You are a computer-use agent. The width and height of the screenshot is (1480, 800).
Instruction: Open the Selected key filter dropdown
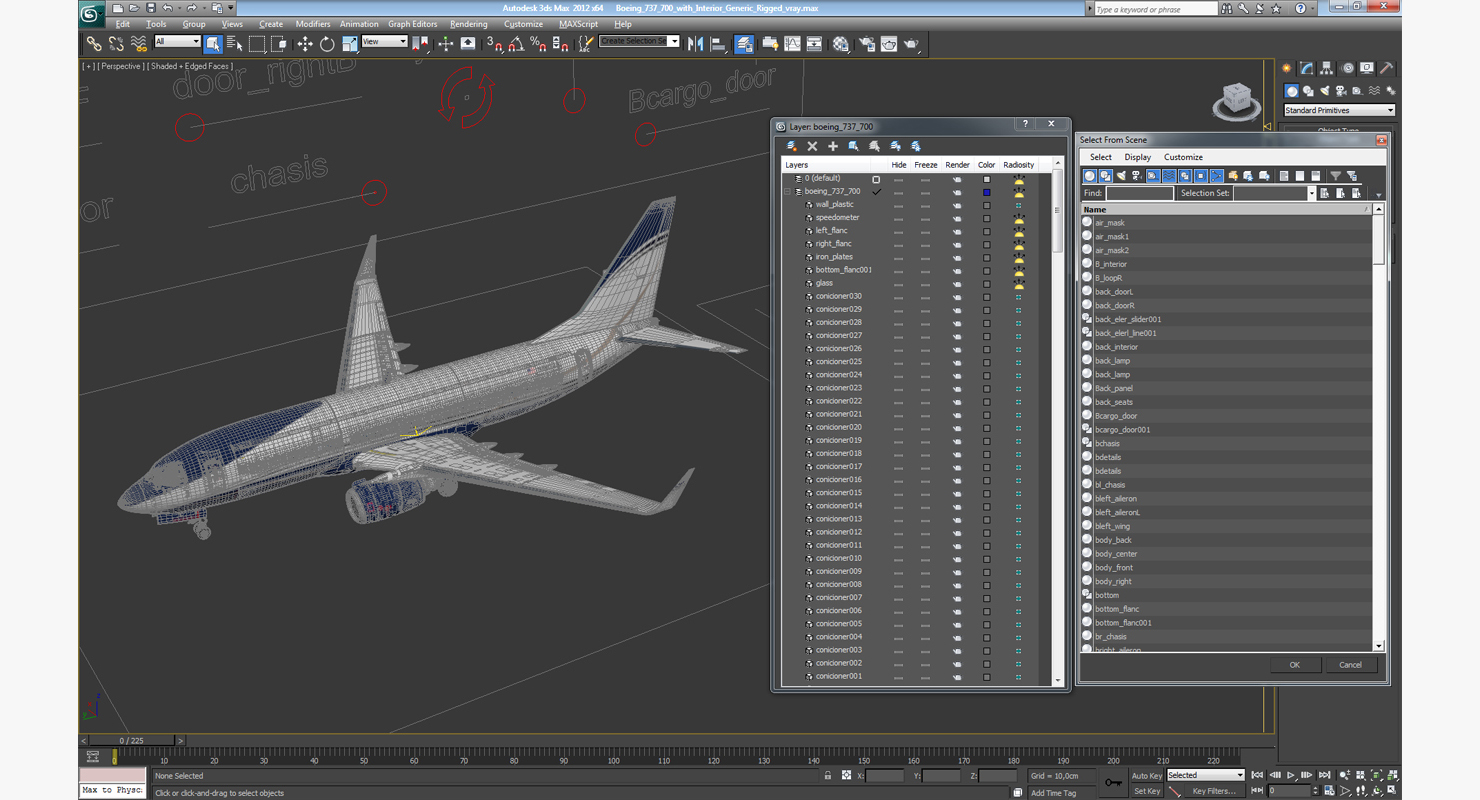[x=1205, y=775]
